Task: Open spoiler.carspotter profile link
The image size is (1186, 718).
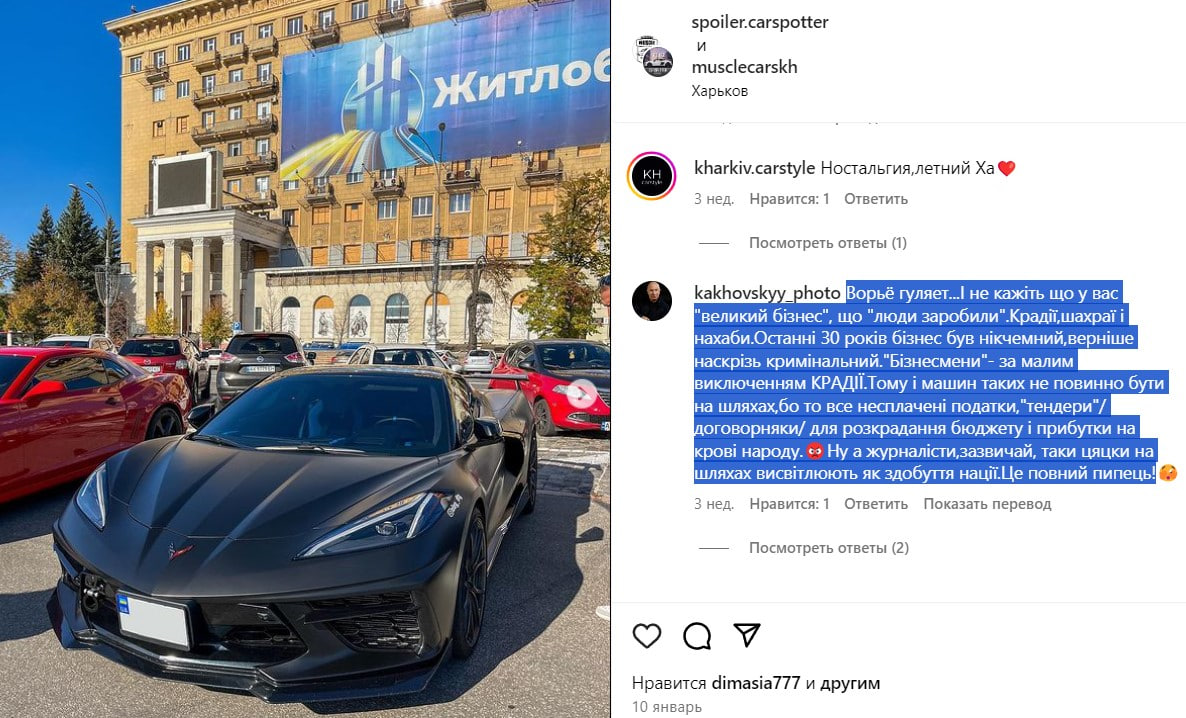Action: (759, 23)
